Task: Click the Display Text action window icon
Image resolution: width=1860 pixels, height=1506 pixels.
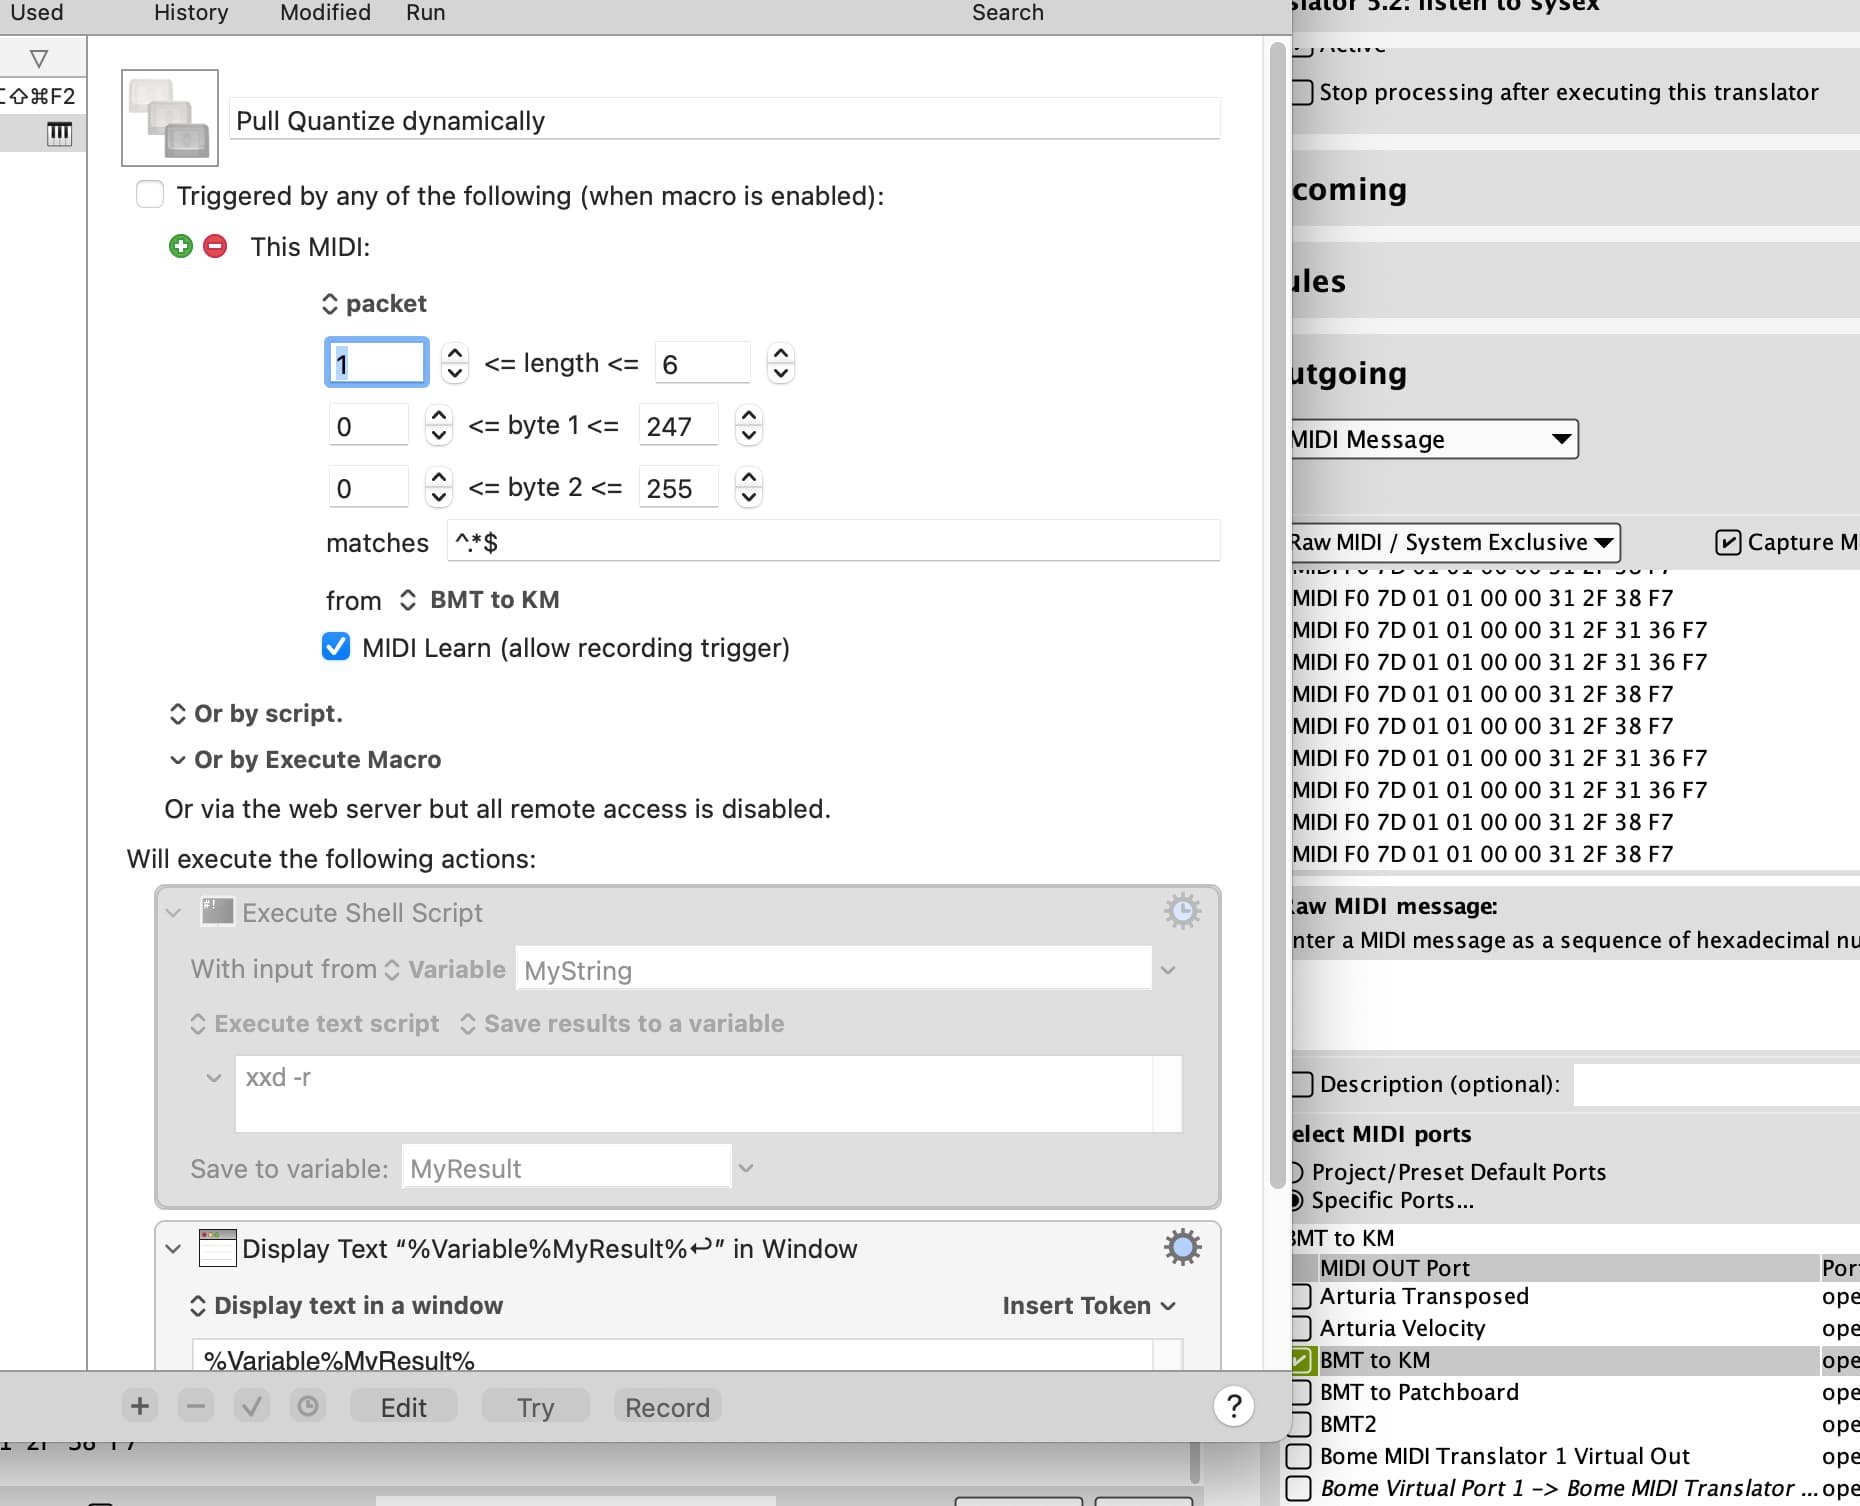Action: point(217,1248)
